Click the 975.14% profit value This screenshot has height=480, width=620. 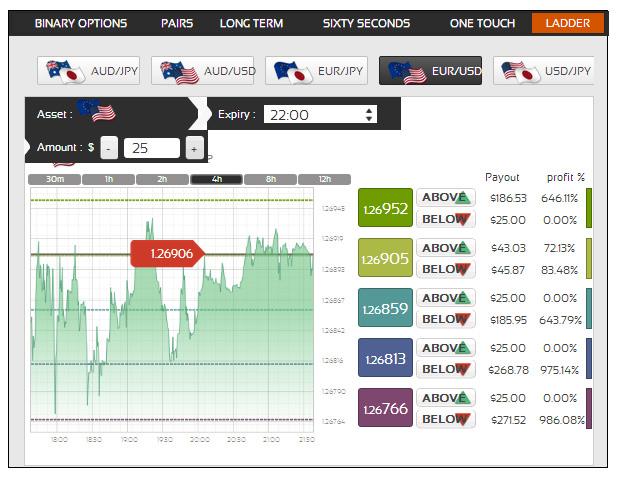[x=560, y=370]
